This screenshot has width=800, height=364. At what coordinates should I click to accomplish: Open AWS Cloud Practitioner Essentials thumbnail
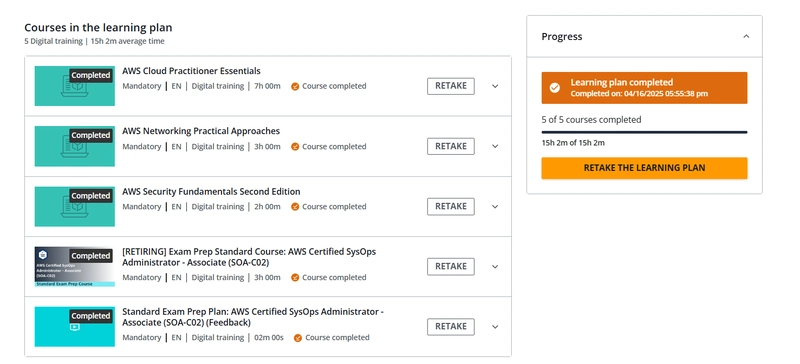coord(74,86)
